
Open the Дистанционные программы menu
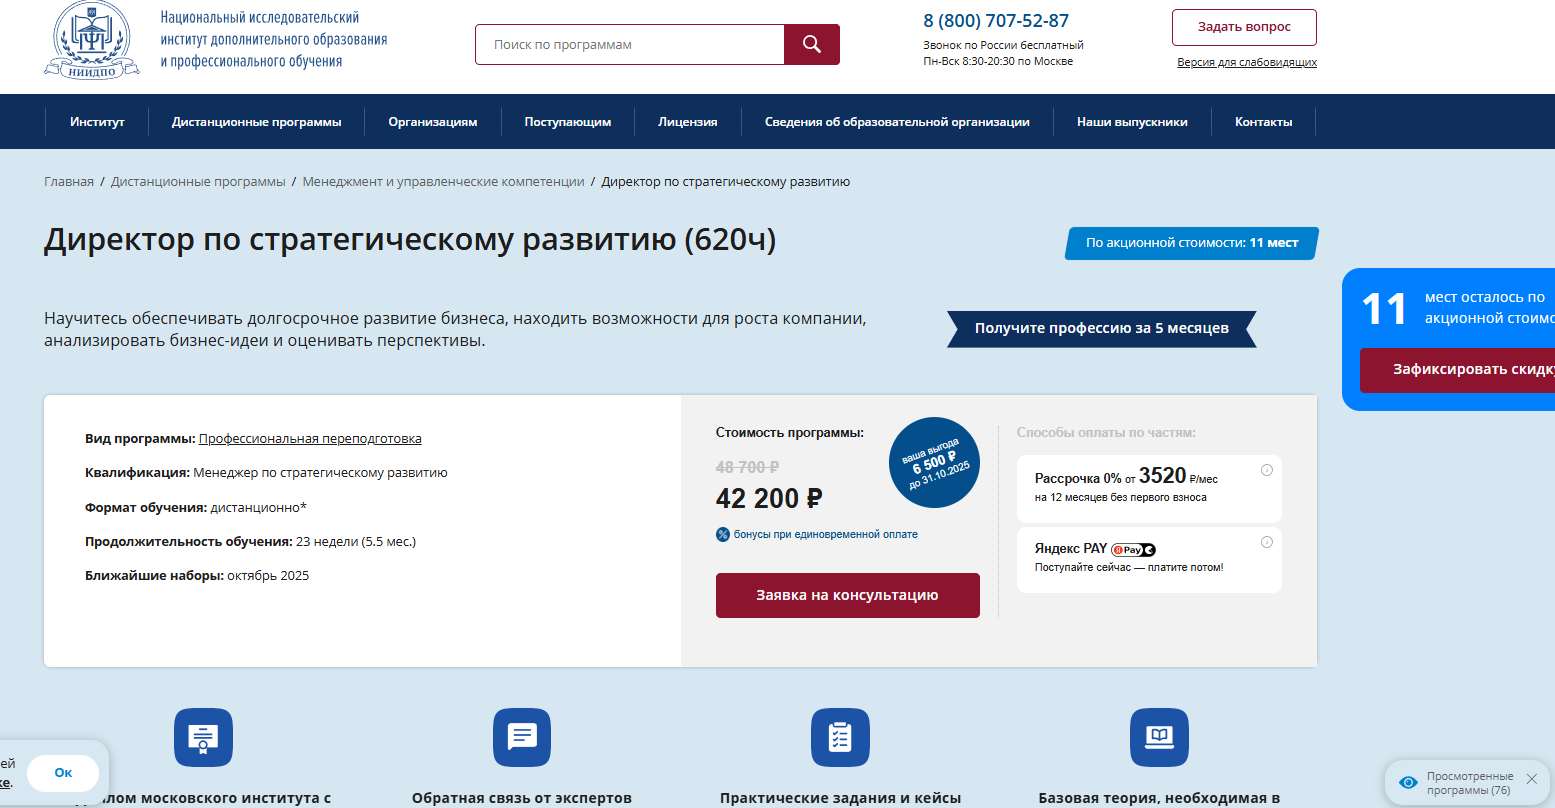tap(256, 122)
